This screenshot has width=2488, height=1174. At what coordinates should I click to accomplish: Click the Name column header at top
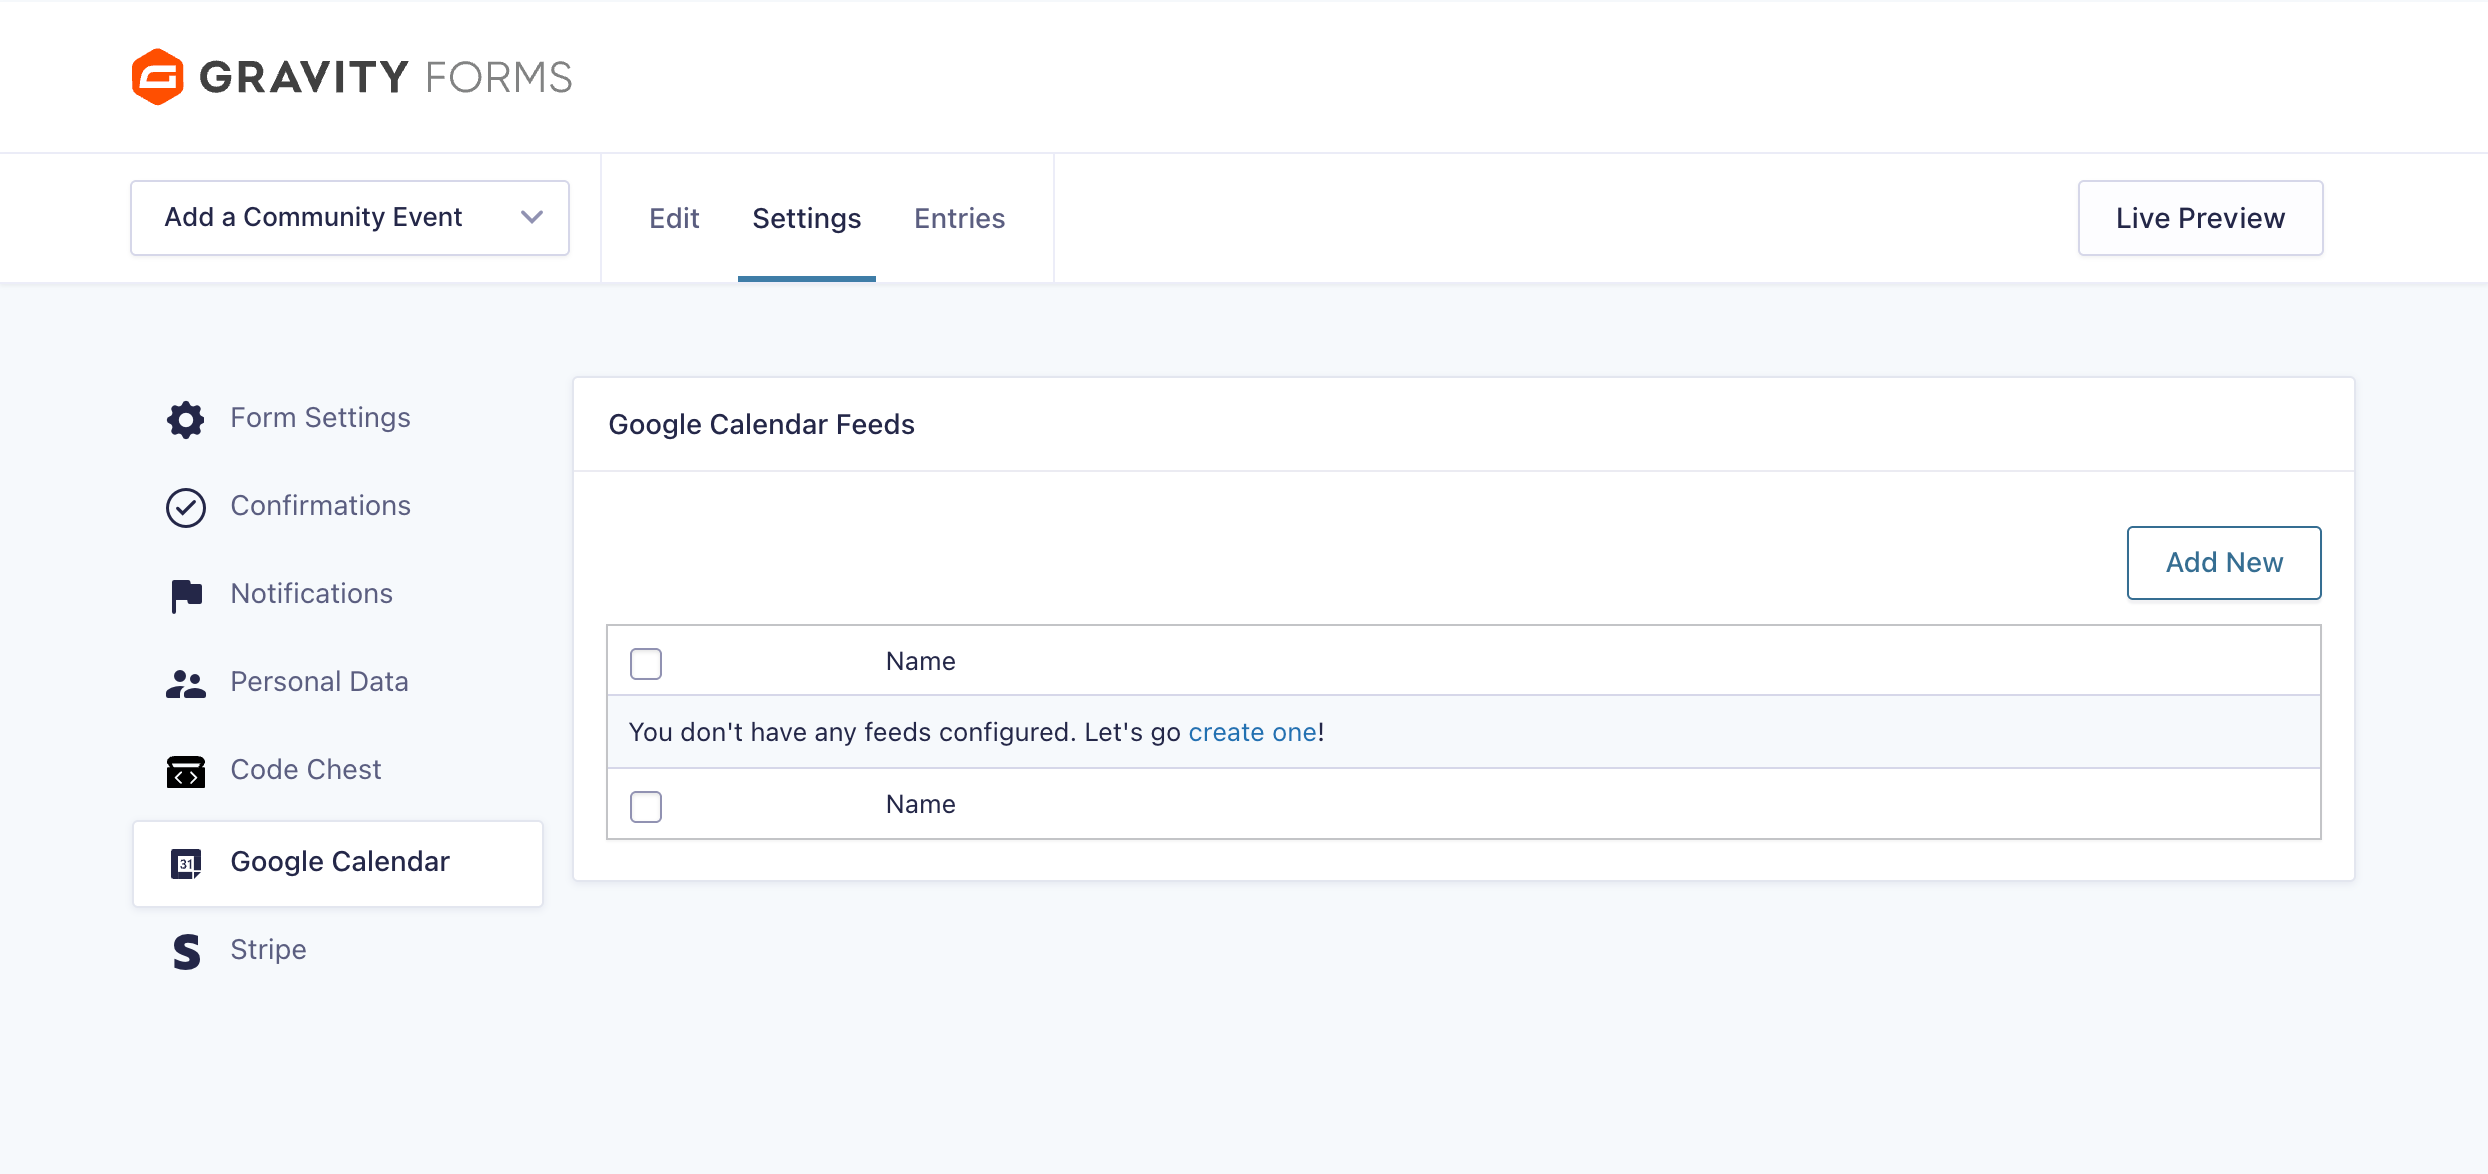pos(920,662)
